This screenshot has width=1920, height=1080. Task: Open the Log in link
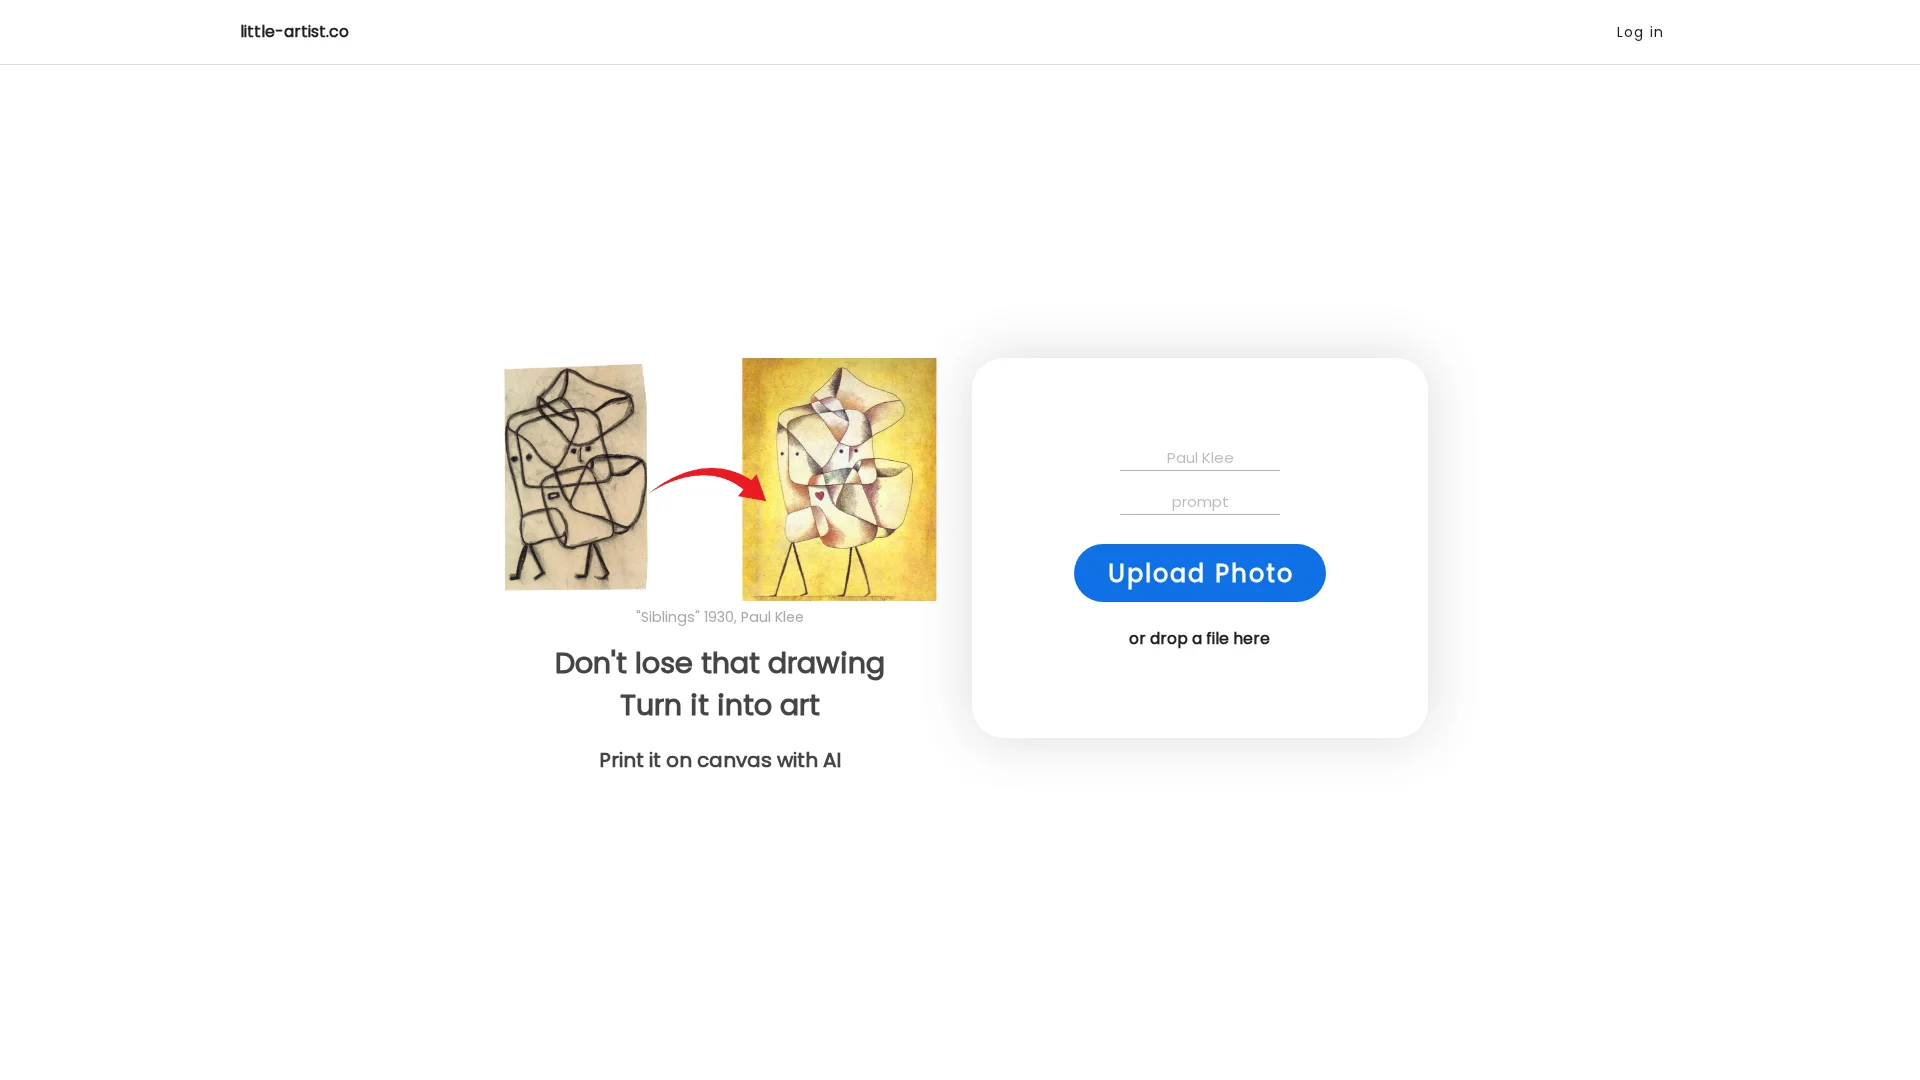pos(1639,32)
